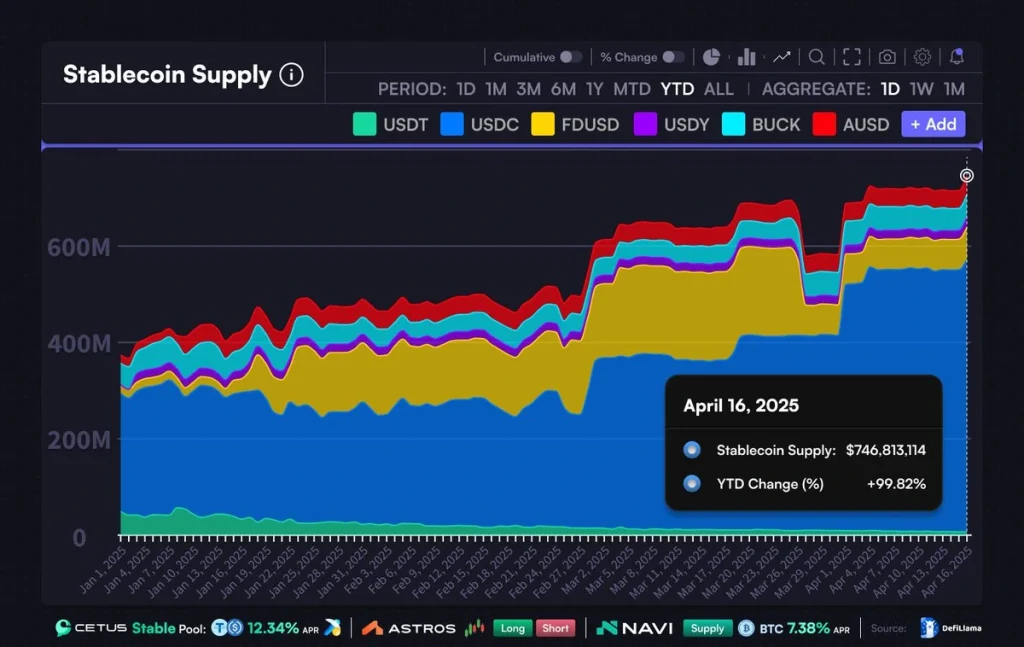The image size is (1024, 647).
Task: Turn on the % Change switch
Action: pos(673,57)
